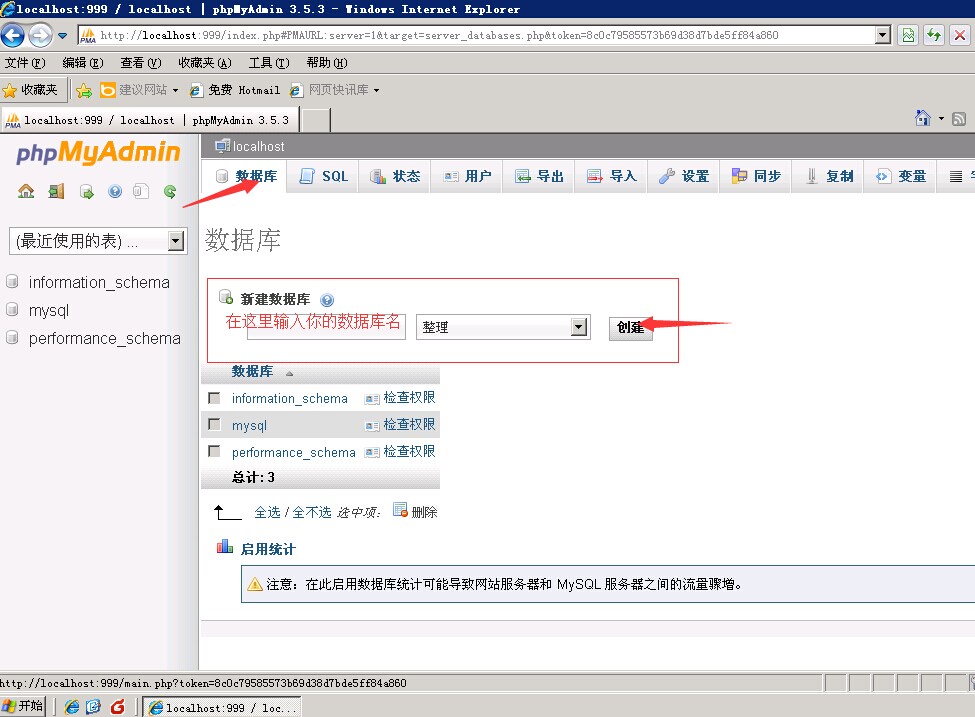
Task: Click the 启用统计 link
Action: [x=268, y=549]
